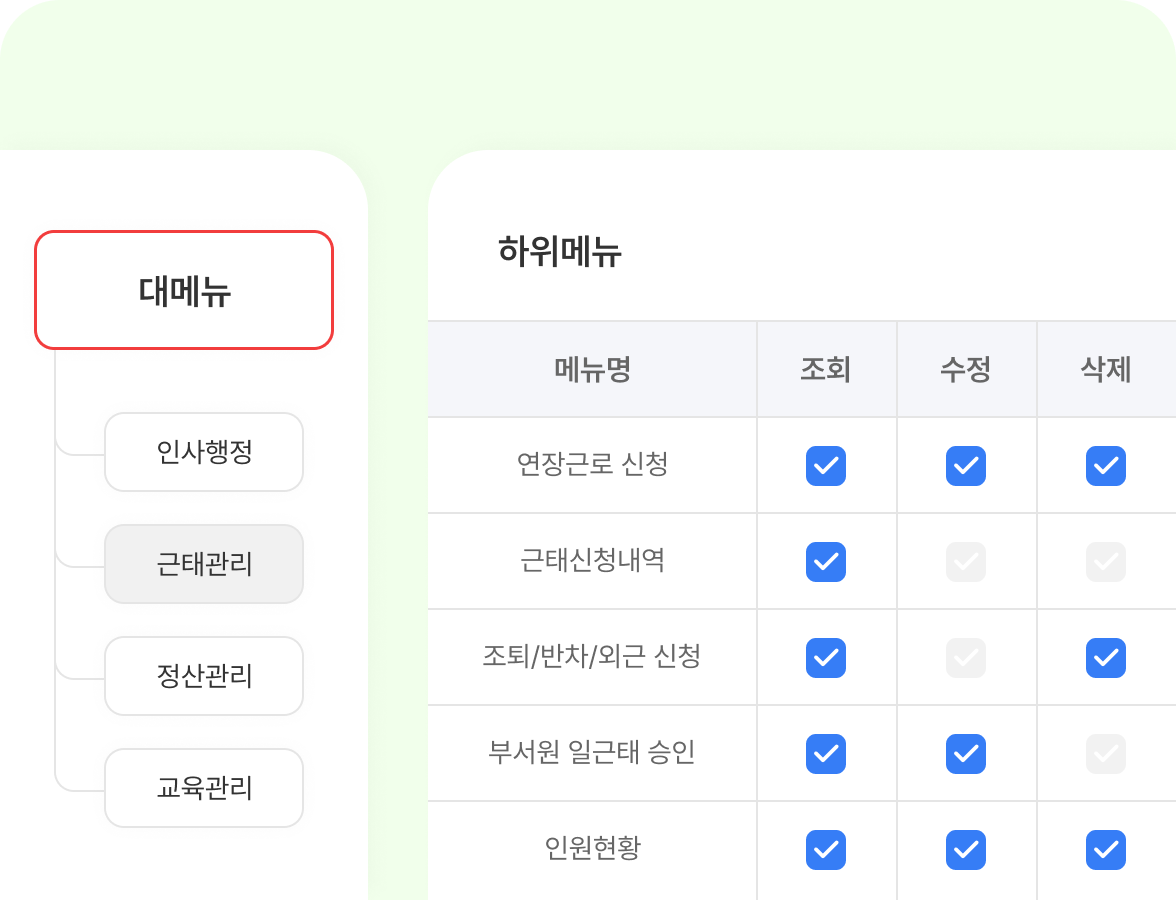The image size is (1176, 900).
Task: Disable 조회 for 부서원 일근태 승인
Action: click(825, 753)
